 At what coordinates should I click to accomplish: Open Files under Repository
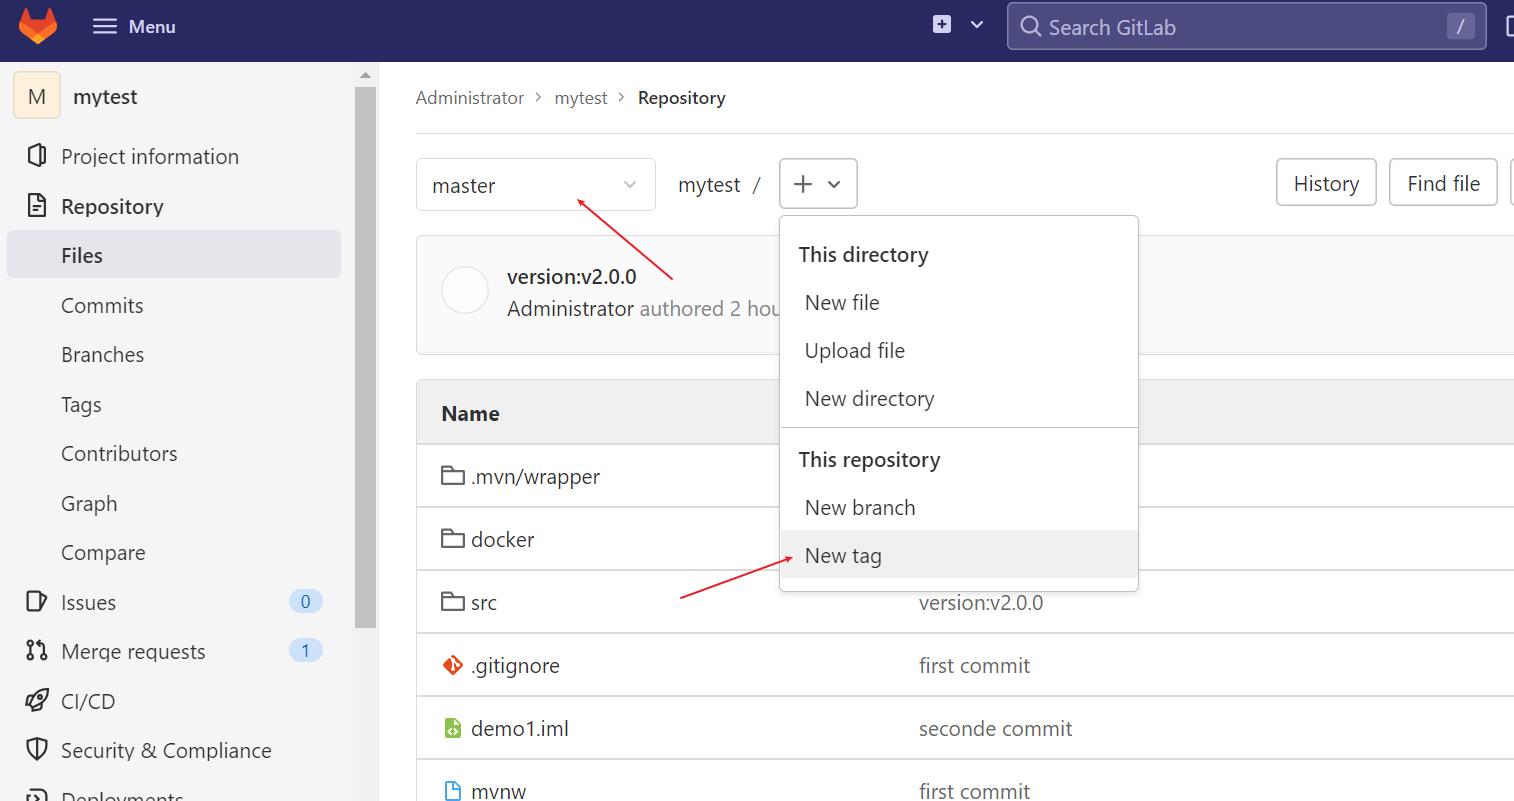click(174, 255)
